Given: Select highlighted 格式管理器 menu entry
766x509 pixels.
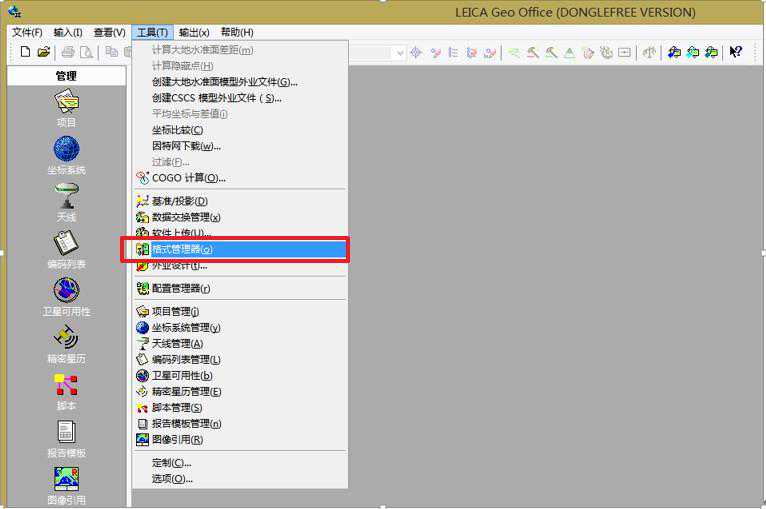Looking at the screenshot, I should (x=240, y=249).
